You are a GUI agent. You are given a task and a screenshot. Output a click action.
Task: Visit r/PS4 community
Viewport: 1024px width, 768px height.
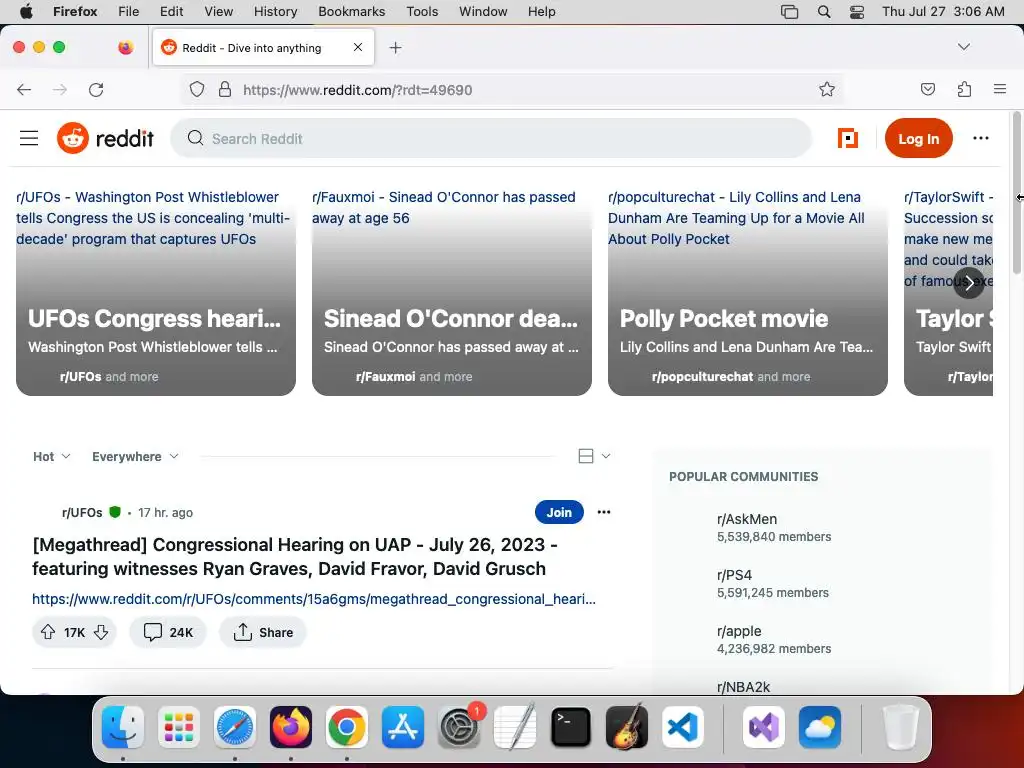(x=734, y=575)
